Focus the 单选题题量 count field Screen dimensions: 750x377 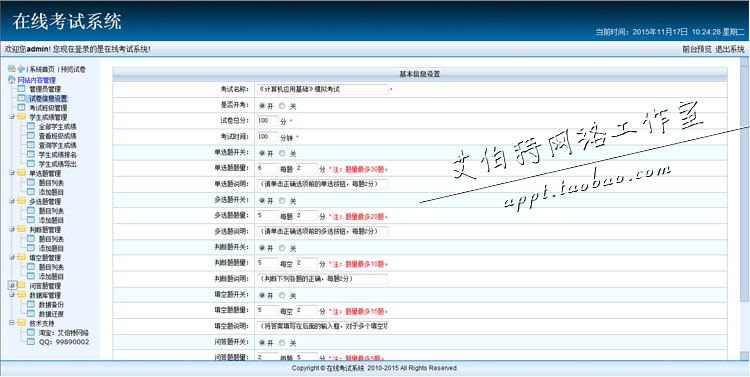tap(267, 168)
